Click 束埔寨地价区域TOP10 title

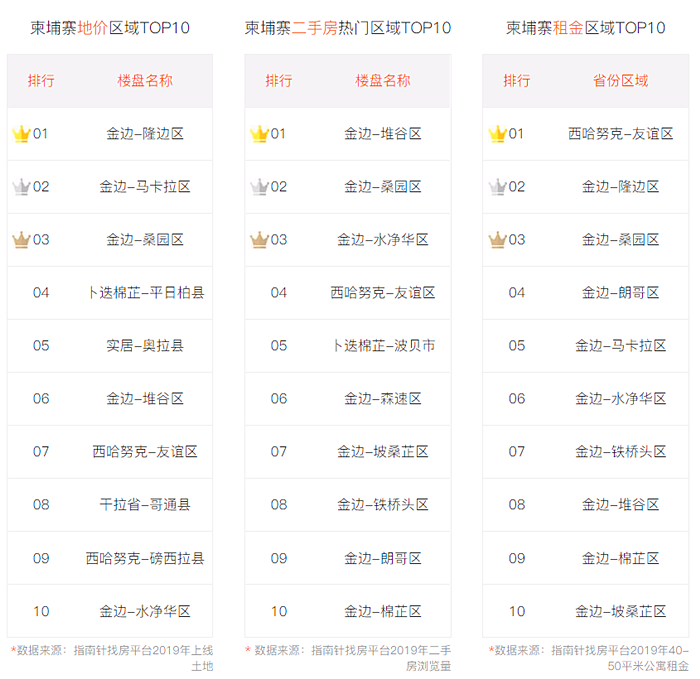(x=110, y=28)
